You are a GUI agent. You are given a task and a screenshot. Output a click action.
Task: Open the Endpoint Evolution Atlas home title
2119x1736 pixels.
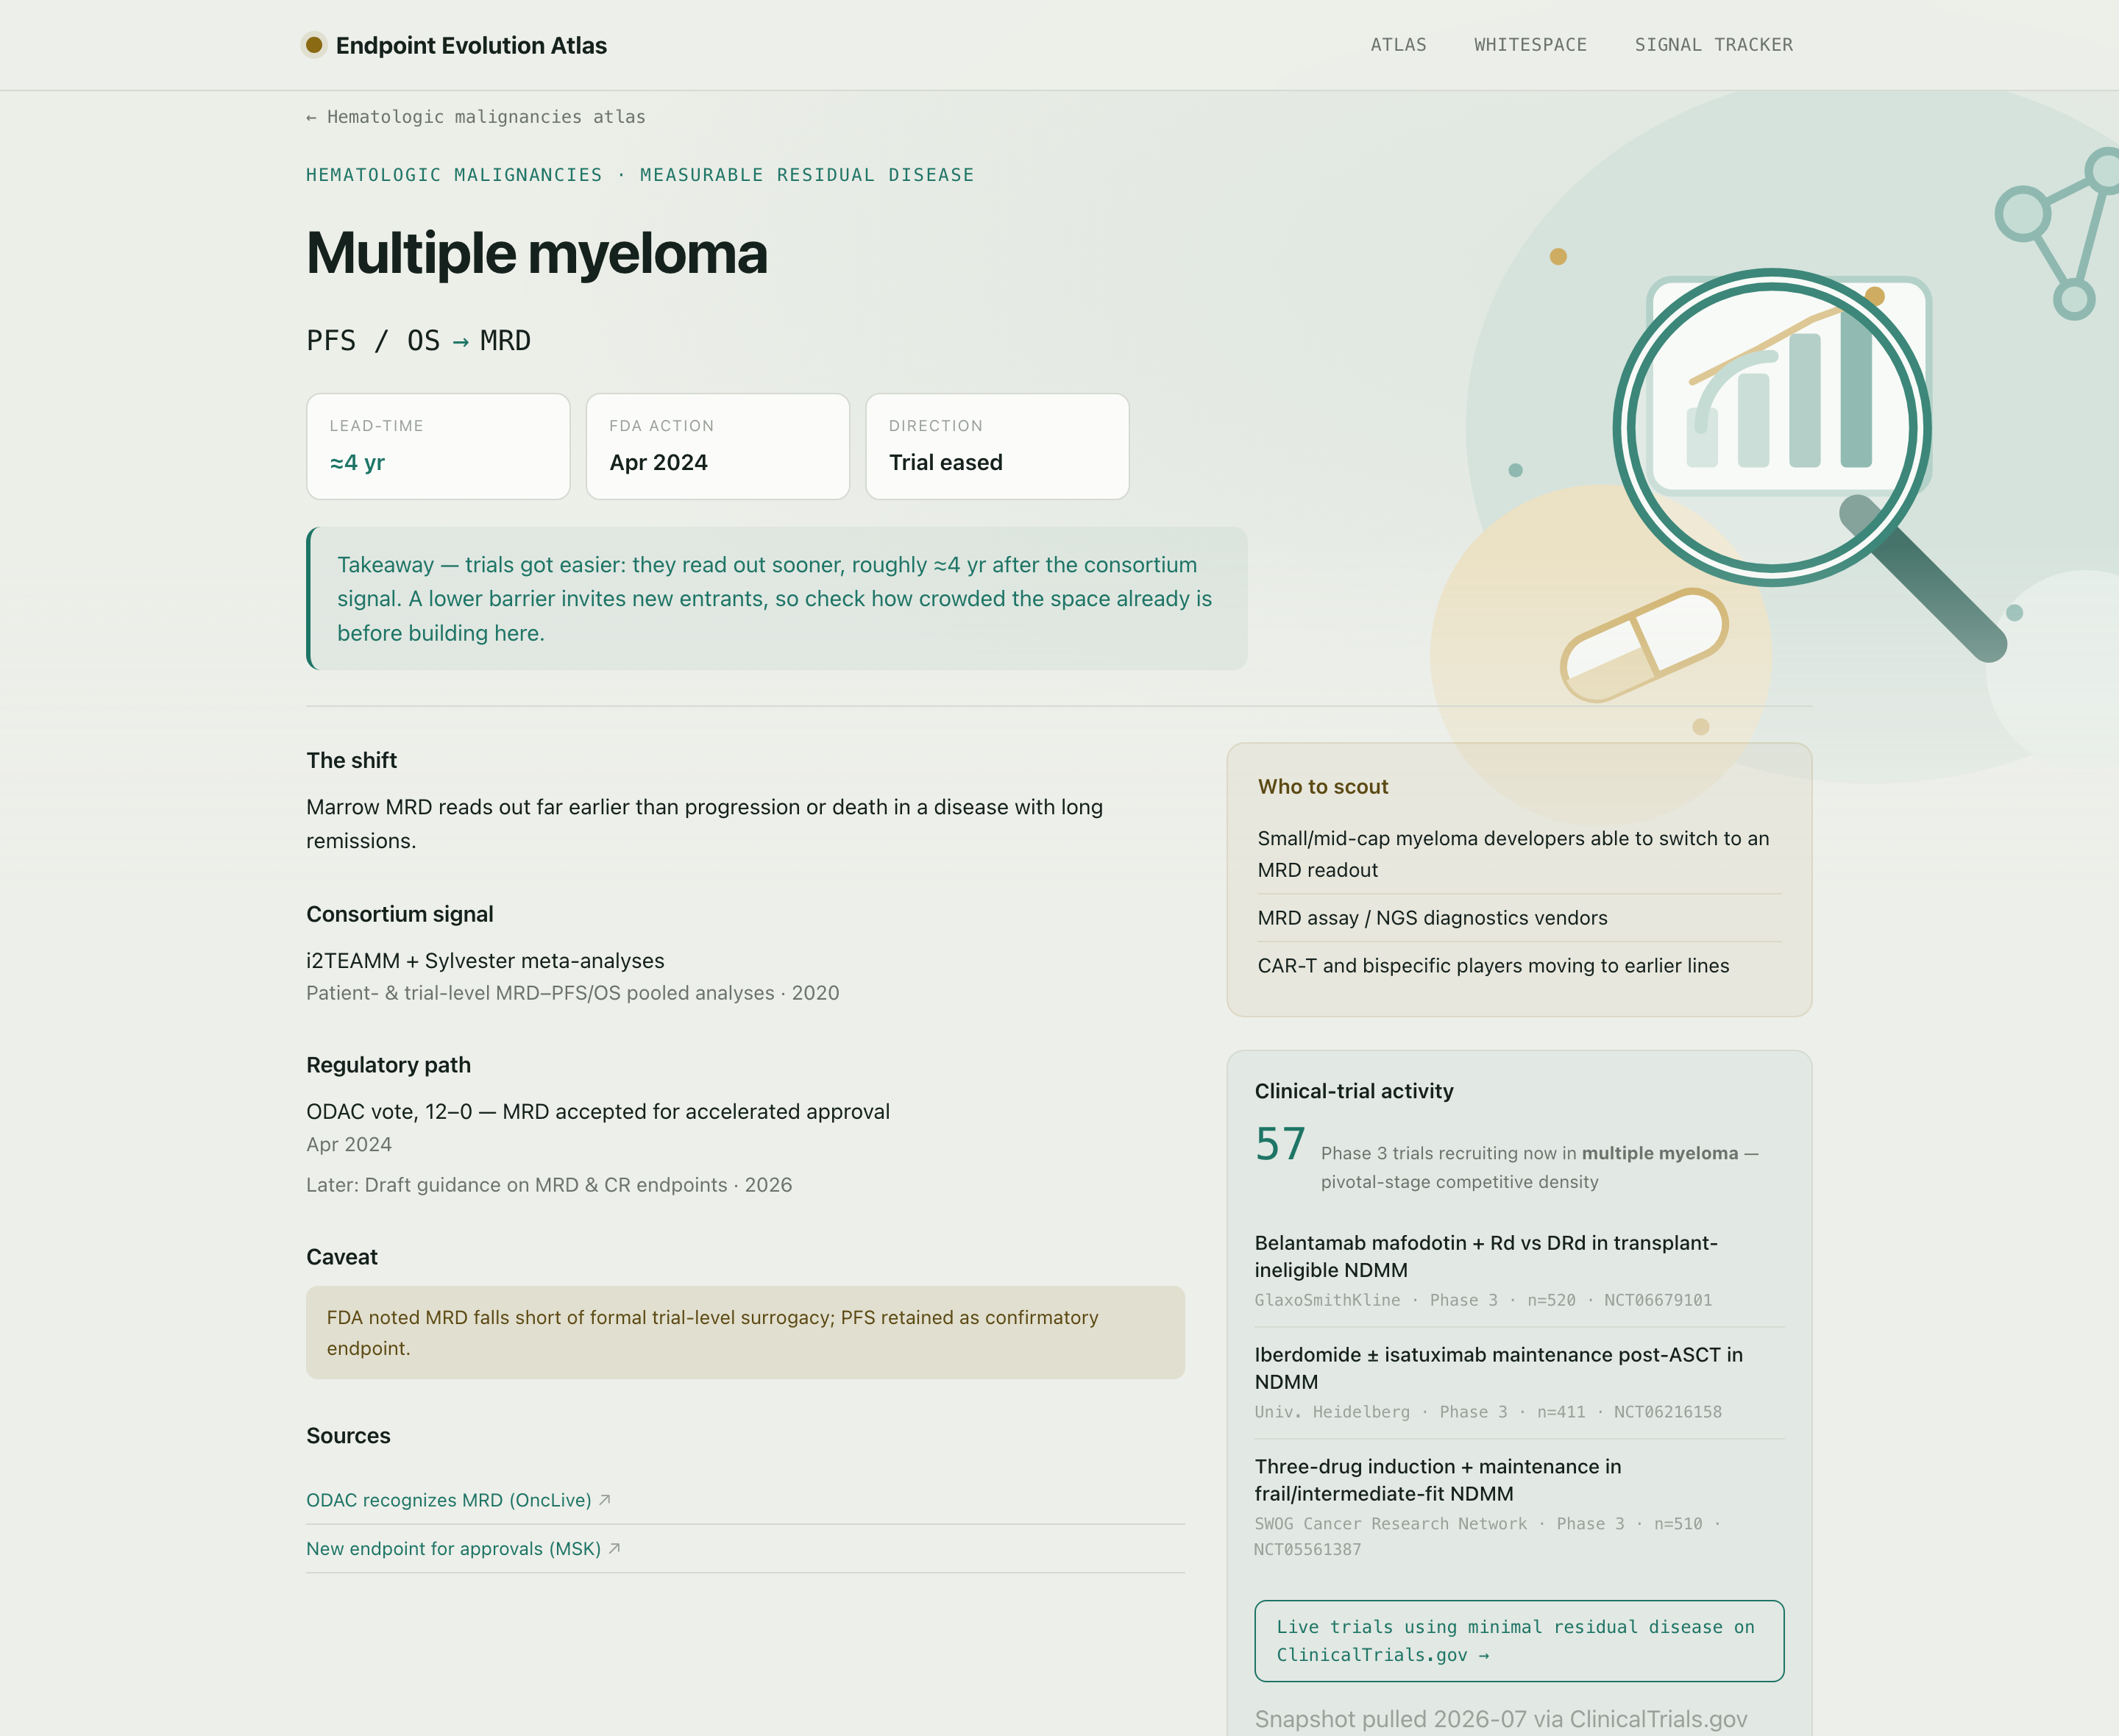[471, 45]
